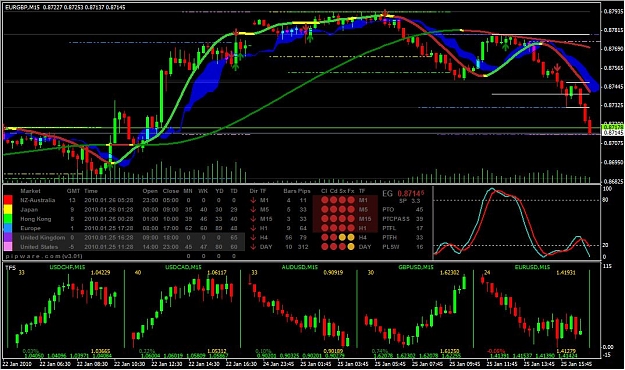Screen dimensions: 625x370
Task: Click the EG 0.8714 price readout
Action: click(x=403, y=194)
